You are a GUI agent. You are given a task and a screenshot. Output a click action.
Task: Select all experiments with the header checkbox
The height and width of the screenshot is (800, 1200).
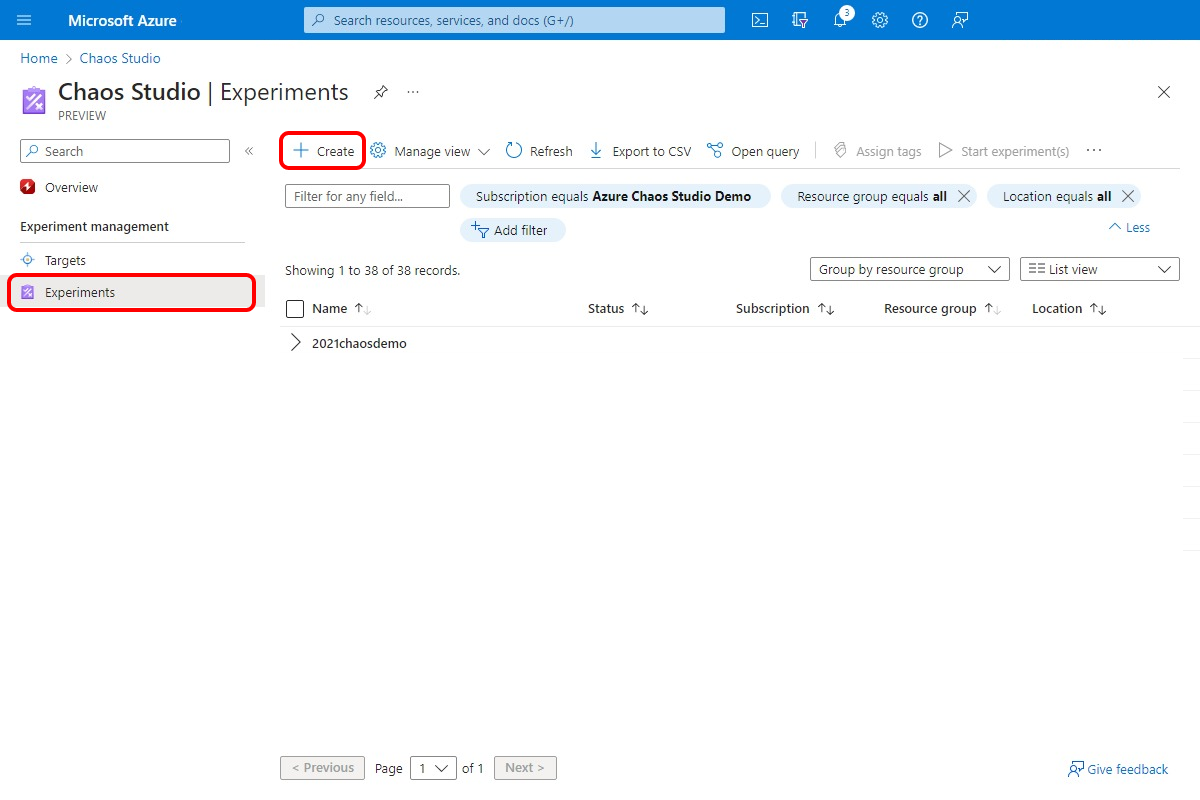[x=295, y=308]
